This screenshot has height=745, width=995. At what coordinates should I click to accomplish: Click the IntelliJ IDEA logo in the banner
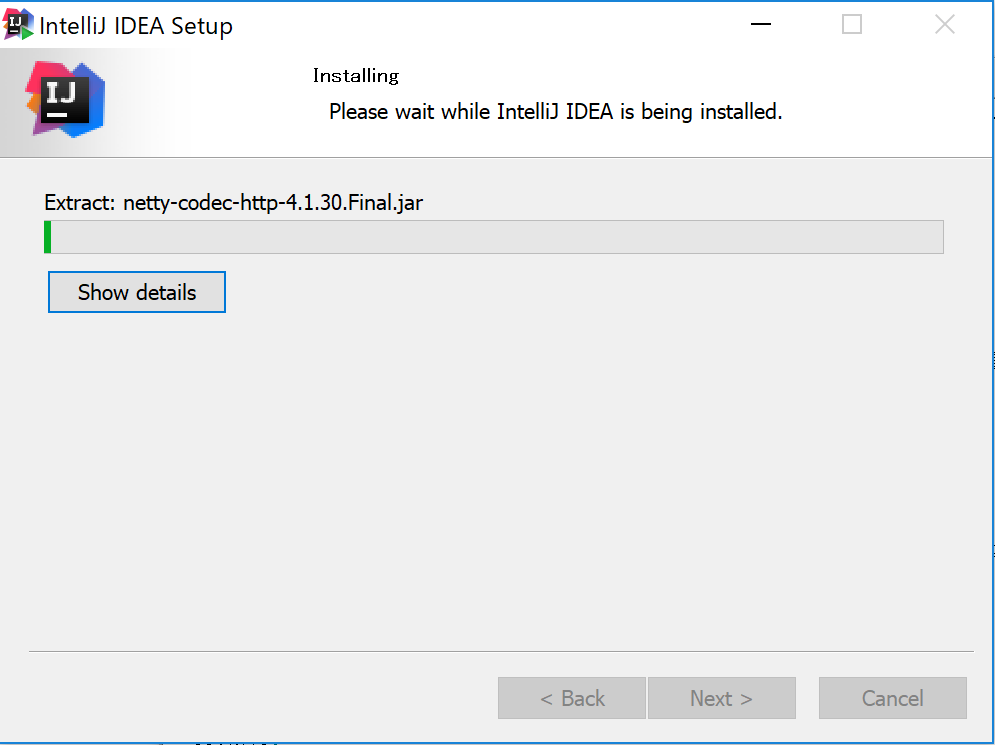tap(64, 100)
